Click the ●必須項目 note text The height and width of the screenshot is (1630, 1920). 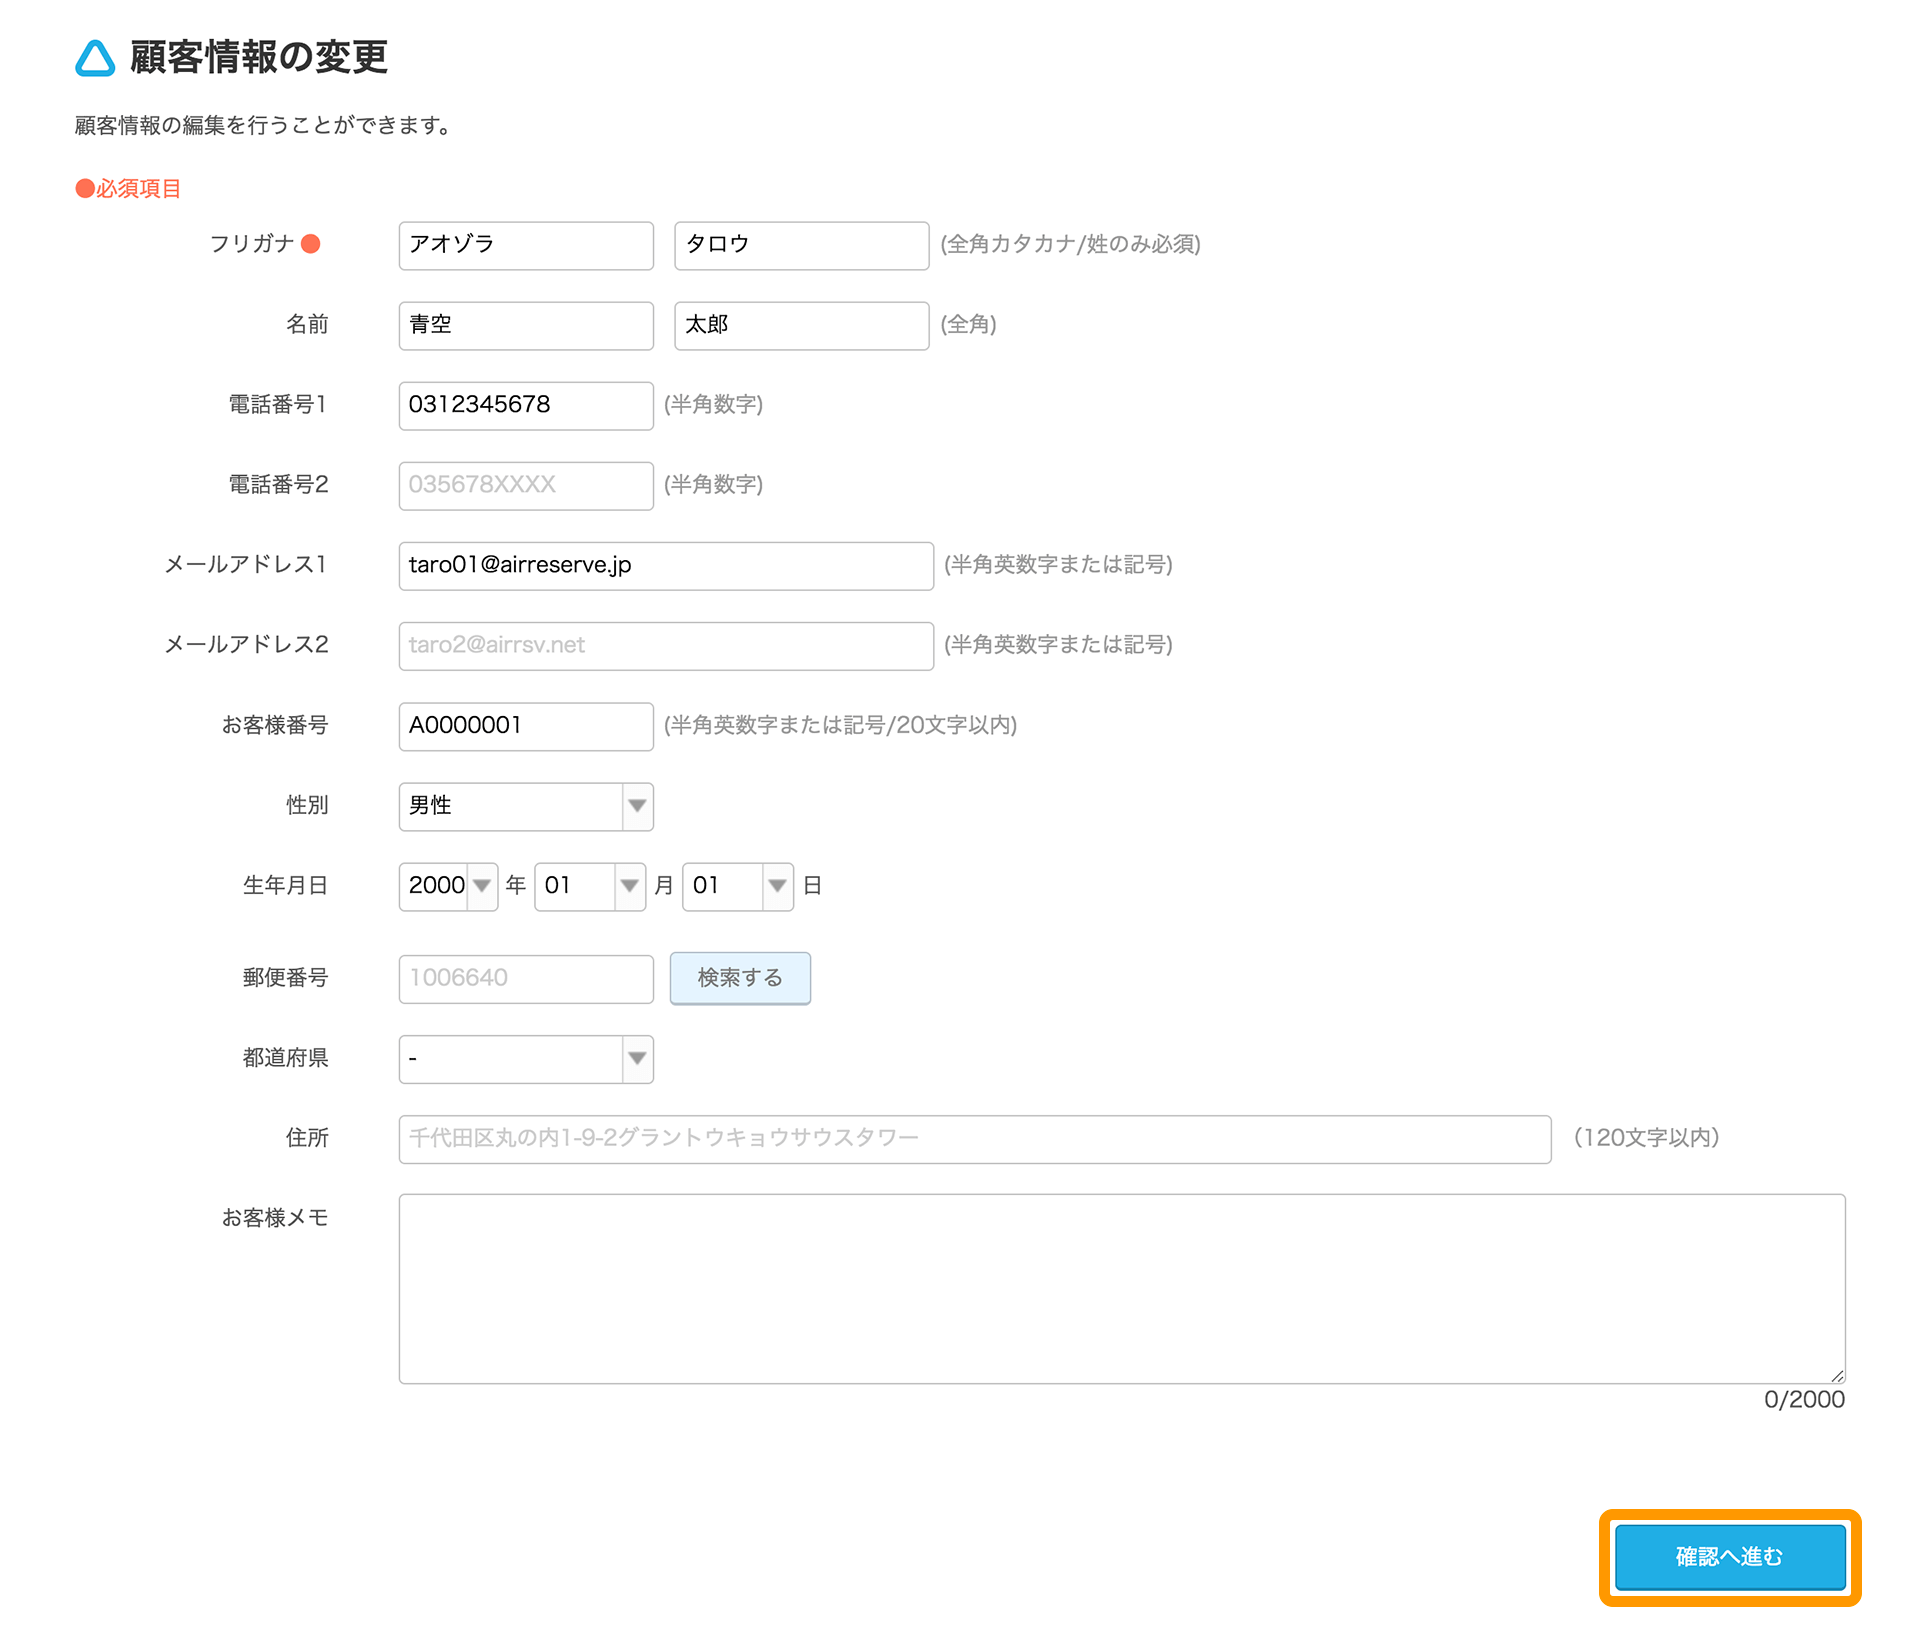point(128,188)
